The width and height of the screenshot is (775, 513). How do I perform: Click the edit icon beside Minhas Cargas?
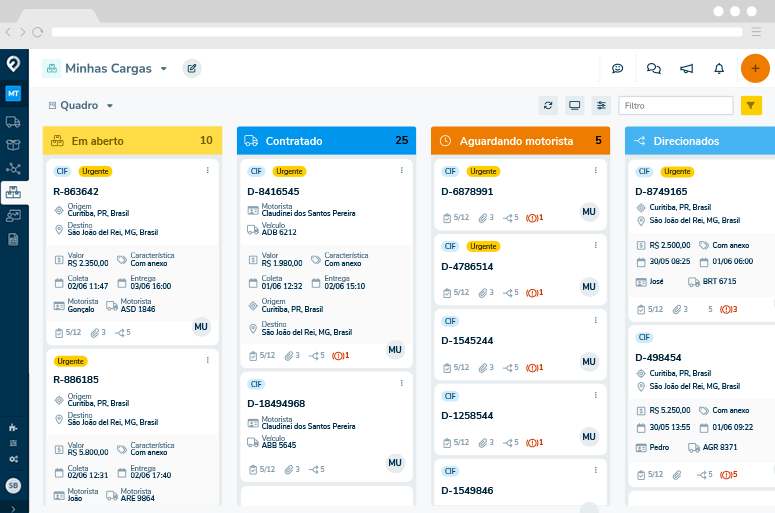click(x=192, y=69)
